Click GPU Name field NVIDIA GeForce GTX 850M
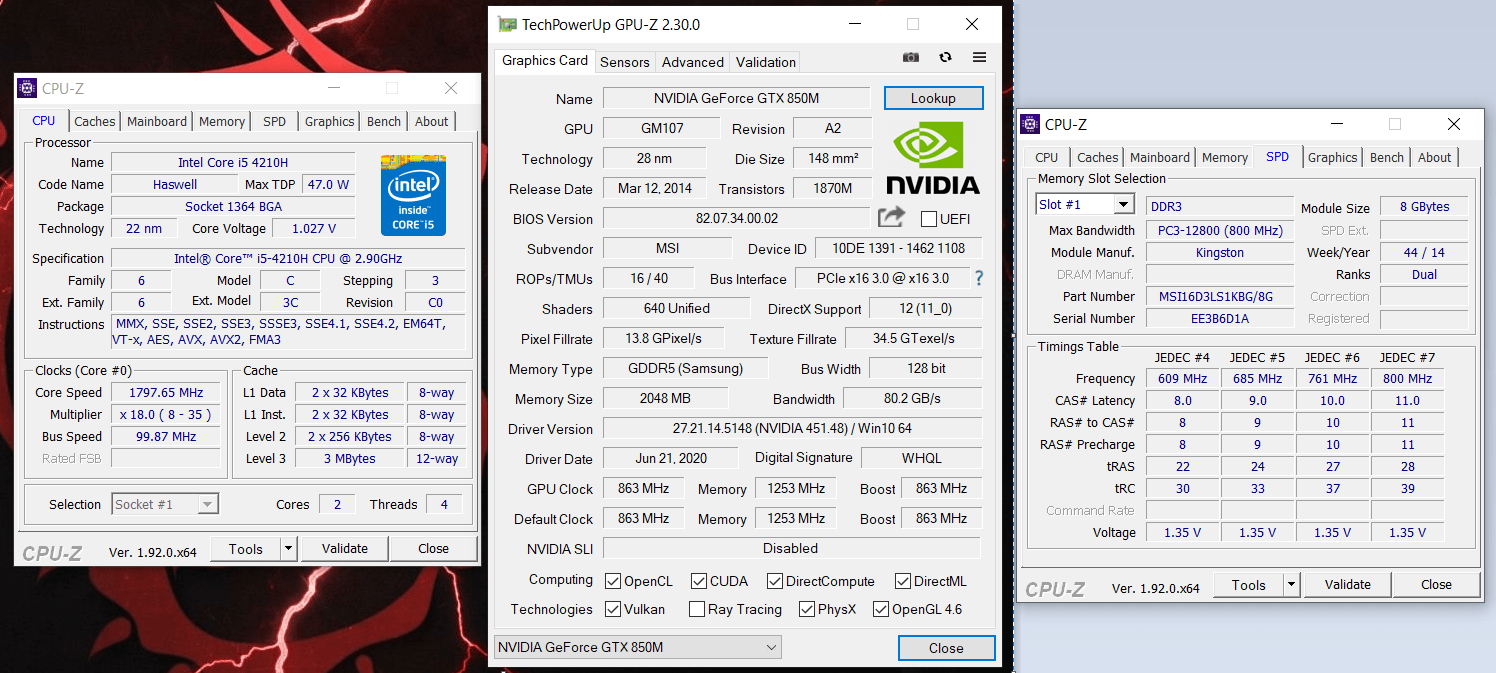 [x=736, y=98]
